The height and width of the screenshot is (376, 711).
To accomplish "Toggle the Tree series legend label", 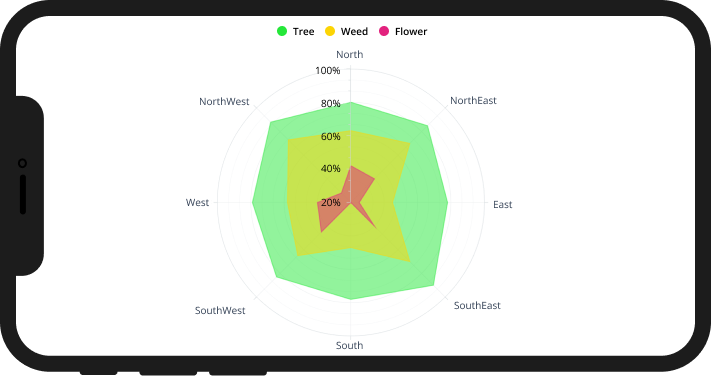I will (x=303, y=31).
